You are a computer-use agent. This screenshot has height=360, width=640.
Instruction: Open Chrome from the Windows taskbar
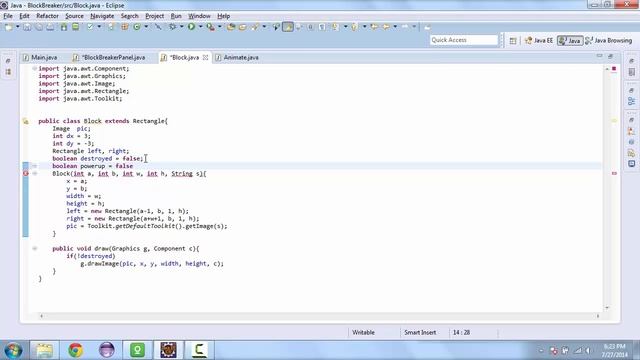pos(76,350)
